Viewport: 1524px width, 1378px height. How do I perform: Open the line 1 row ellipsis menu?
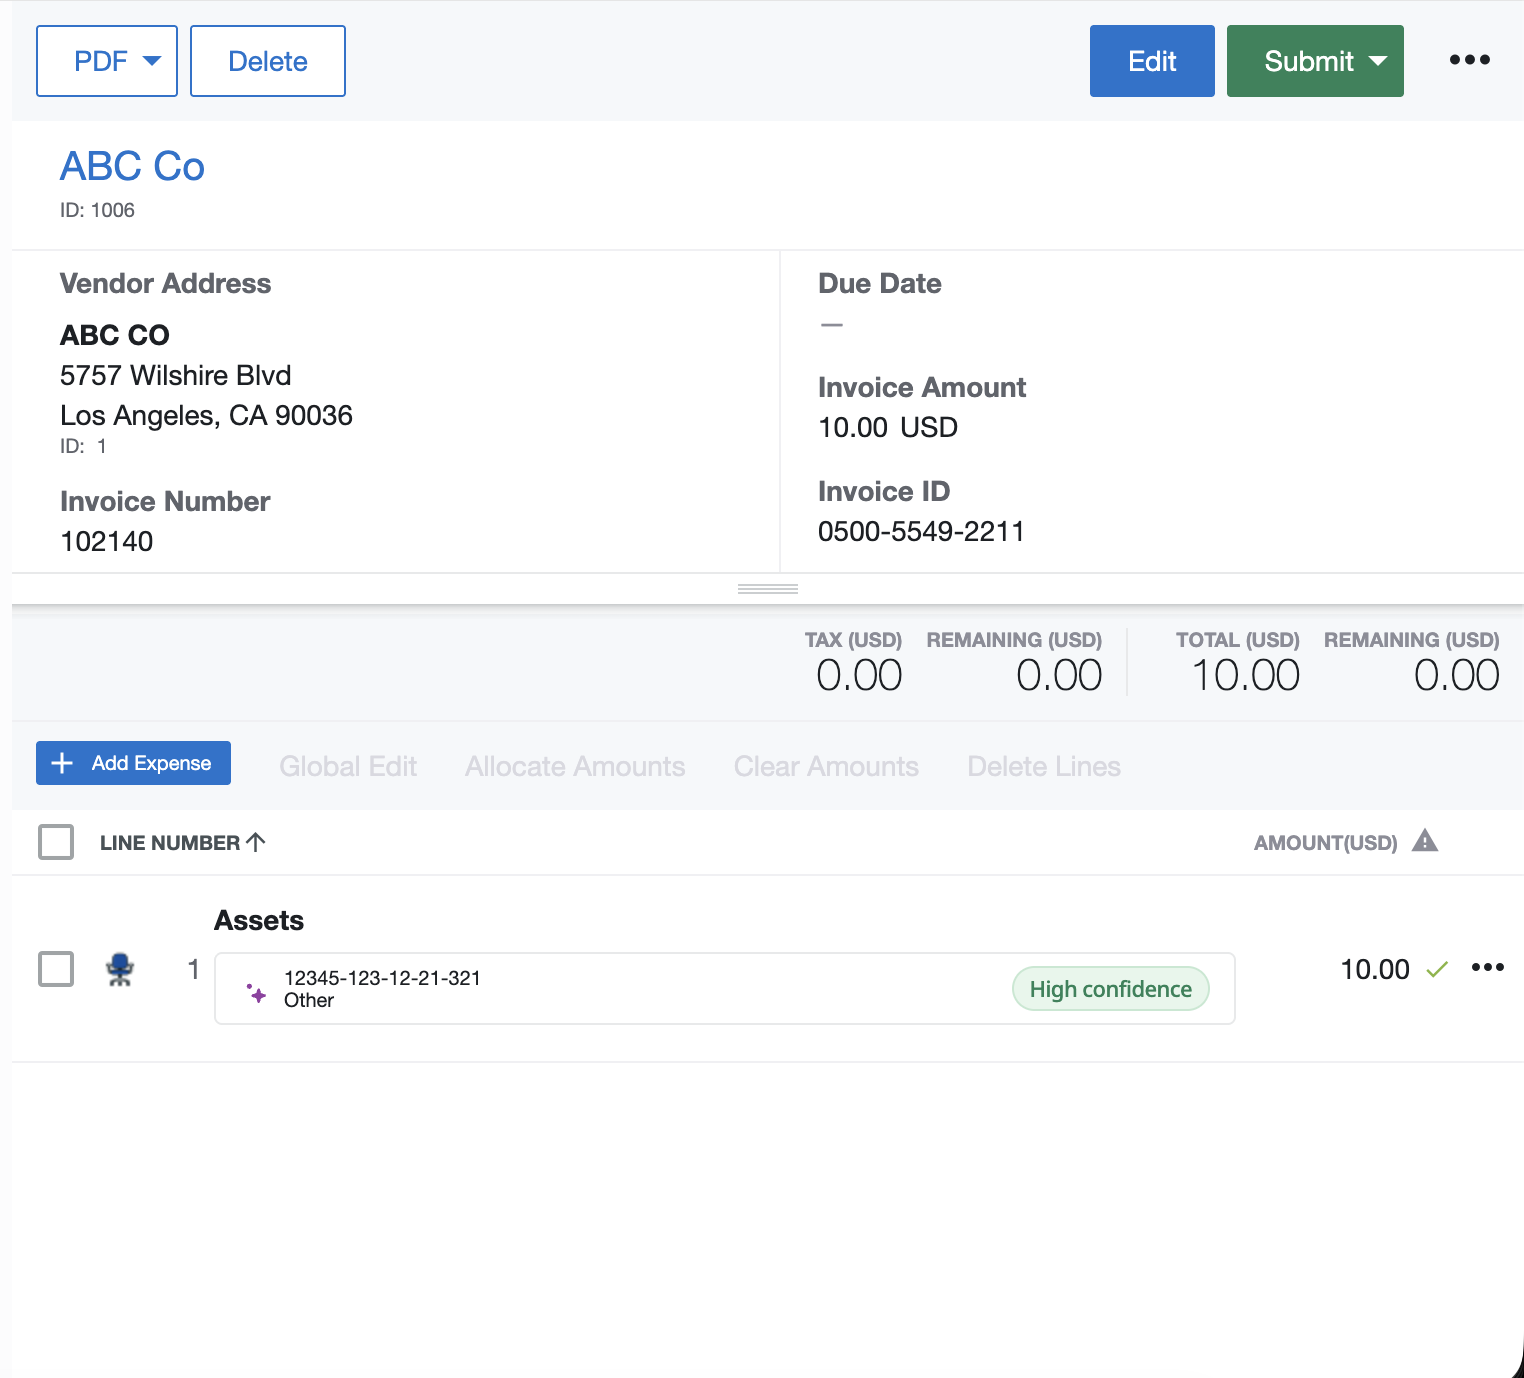pos(1487,967)
